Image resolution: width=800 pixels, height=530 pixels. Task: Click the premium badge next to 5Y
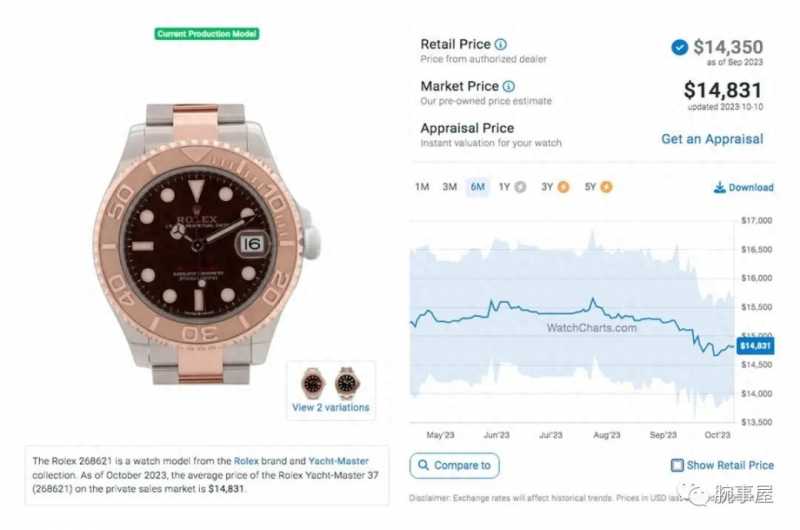coord(606,187)
